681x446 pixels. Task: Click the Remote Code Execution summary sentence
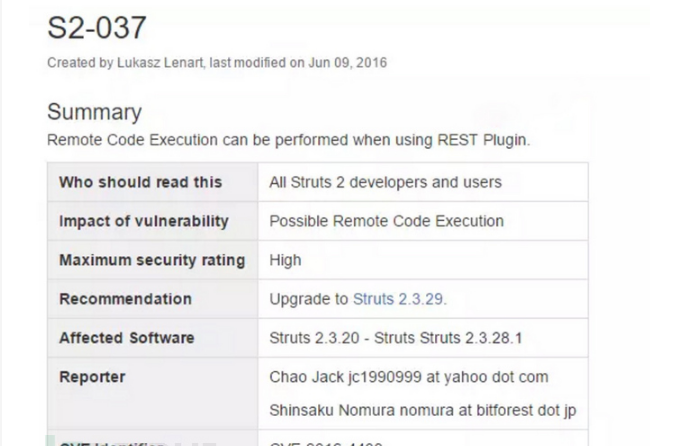click(288, 140)
